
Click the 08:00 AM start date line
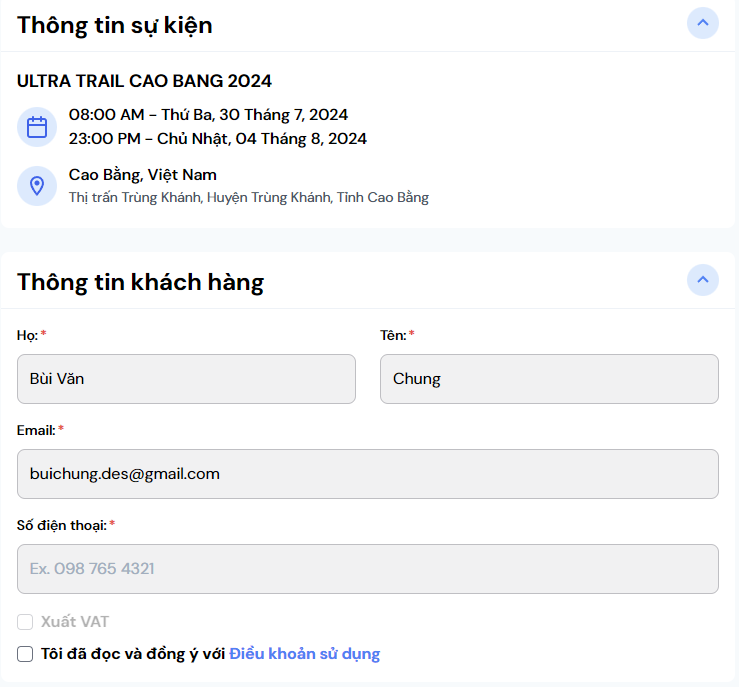tap(208, 115)
